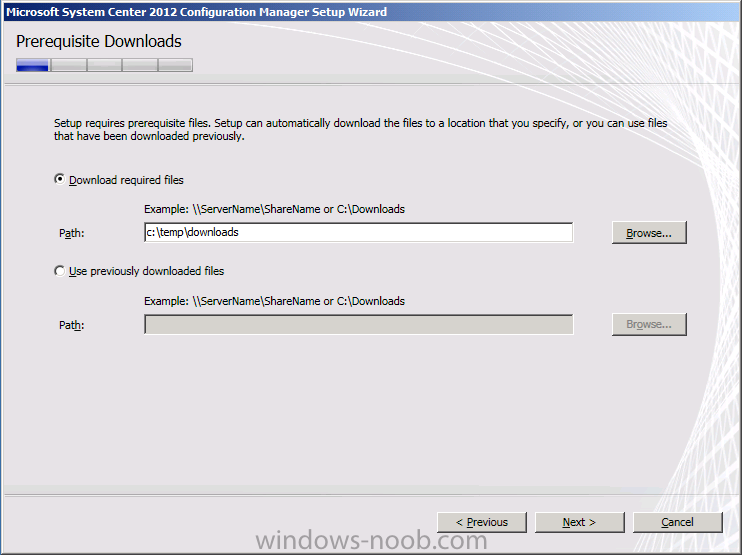This screenshot has width=742, height=555.
Task: Click the disabled previously downloaded path field
Action: [358, 325]
